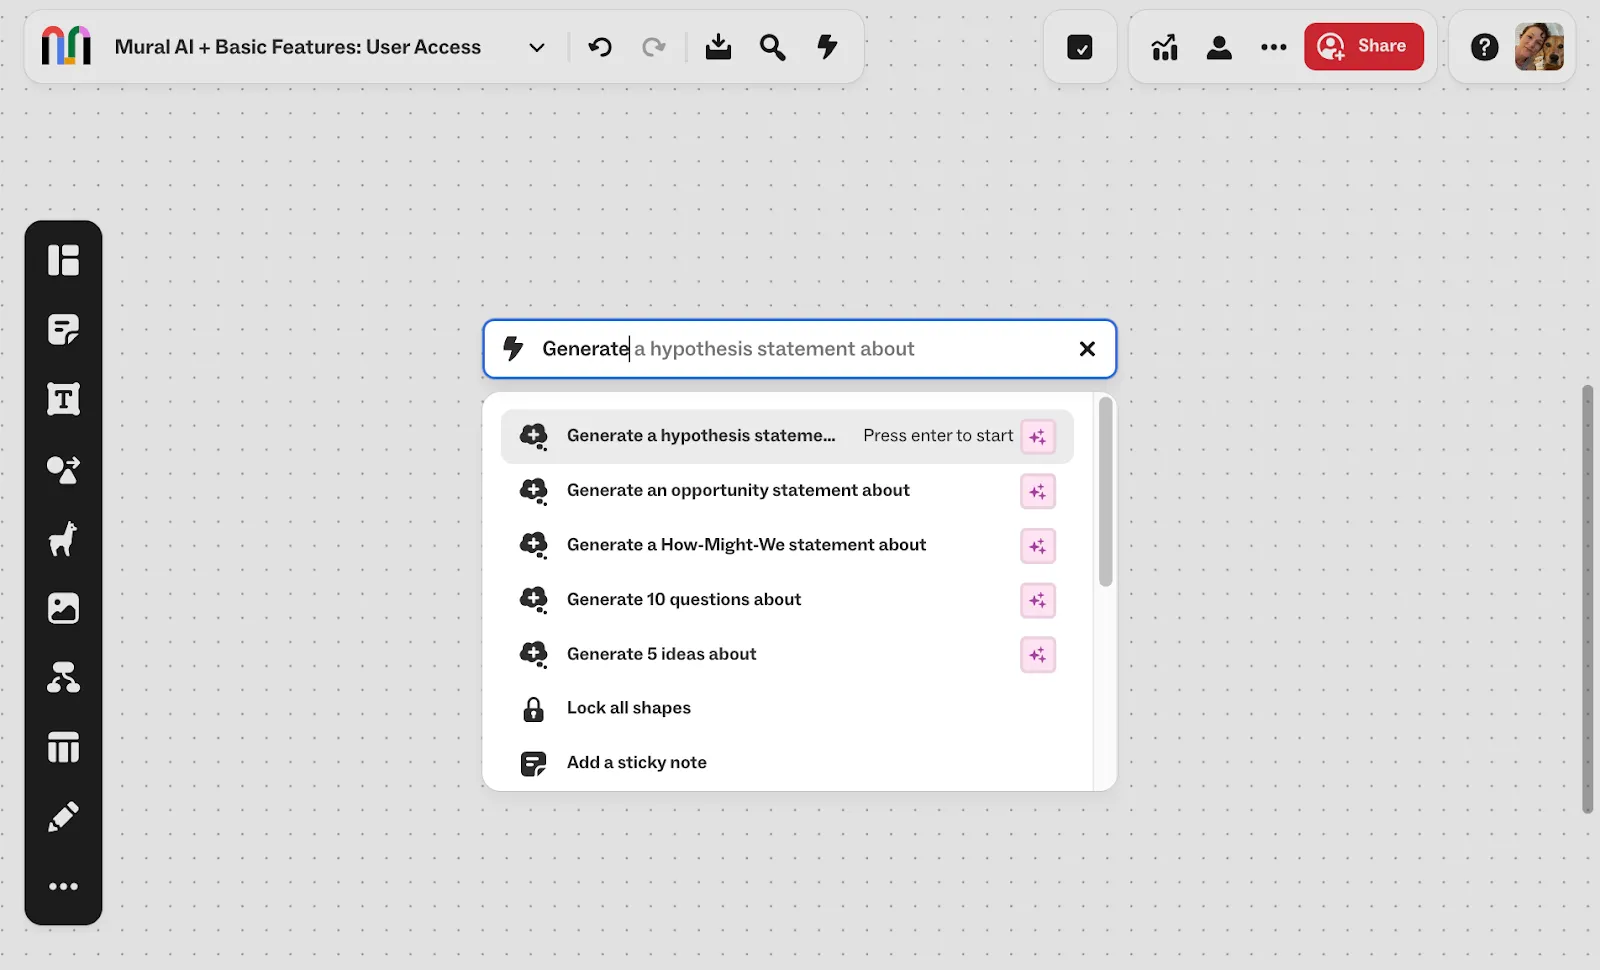Click AI sparkle badge on How-Might-We row

coord(1038,546)
